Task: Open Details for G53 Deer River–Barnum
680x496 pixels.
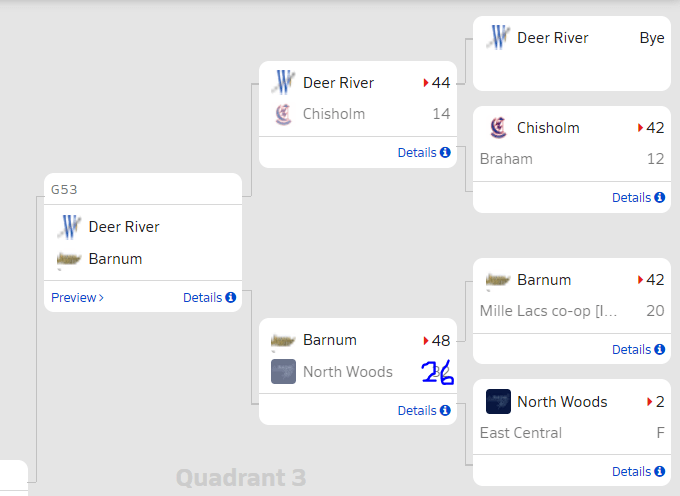Action: click(209, 297)
